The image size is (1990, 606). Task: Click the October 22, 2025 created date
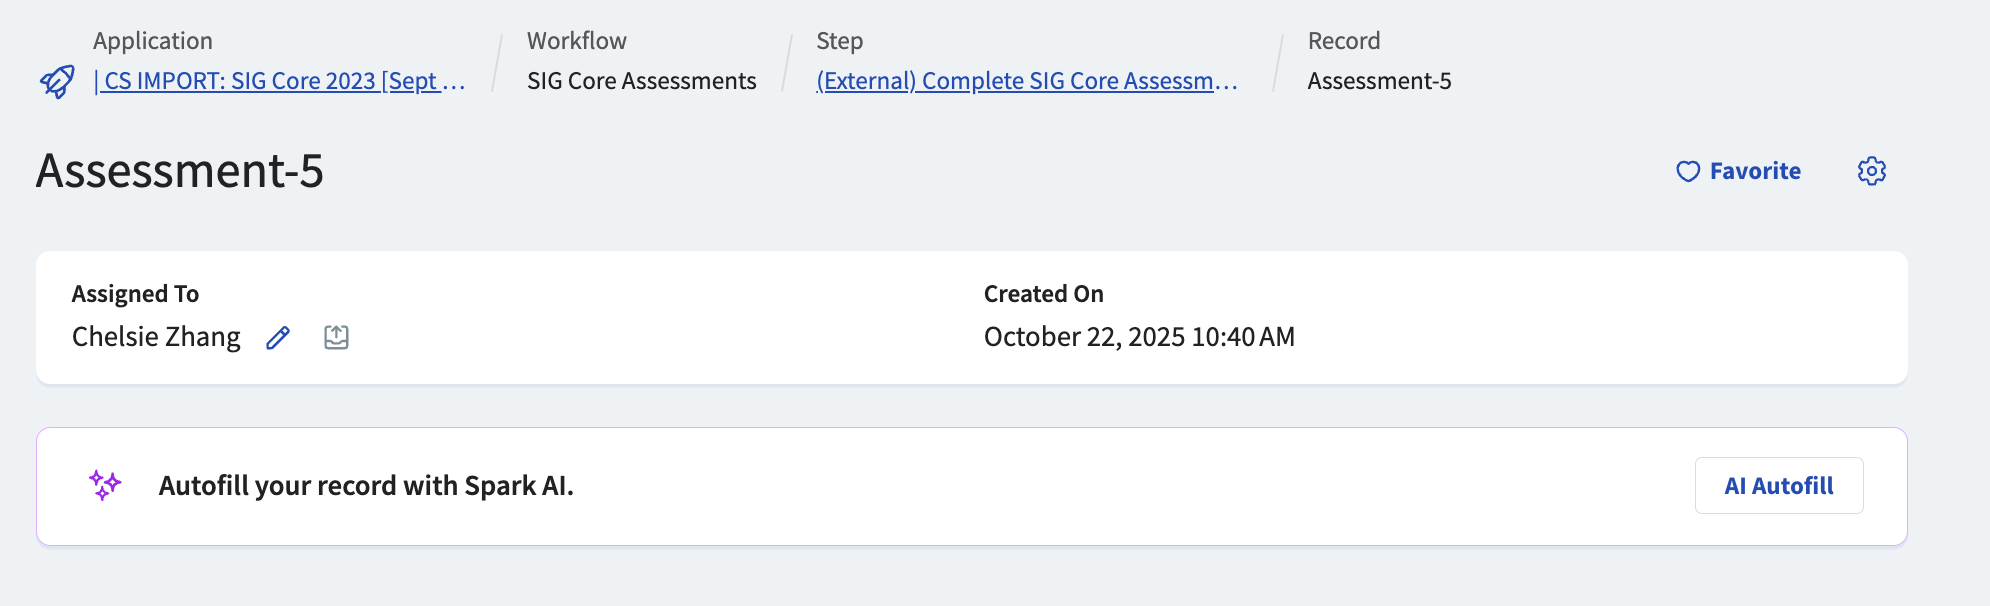point(1139,337)
